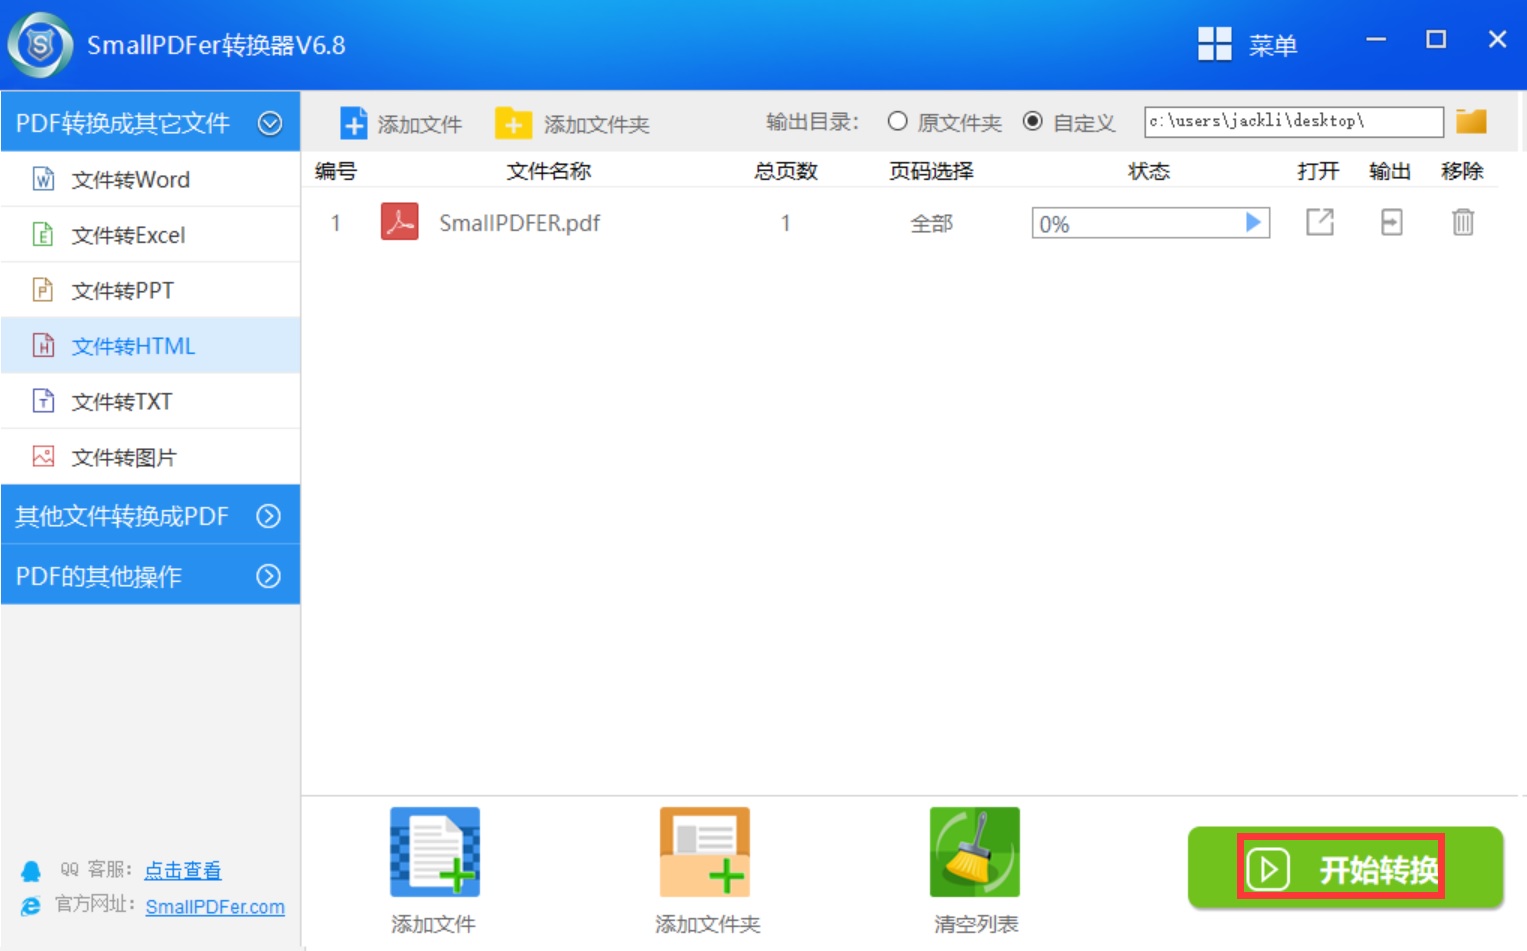This screenshot has height=951, width=1527.
Task: Select 文件转HTML in sidebar
Action: pyautogui.click(x=150, y=346)
